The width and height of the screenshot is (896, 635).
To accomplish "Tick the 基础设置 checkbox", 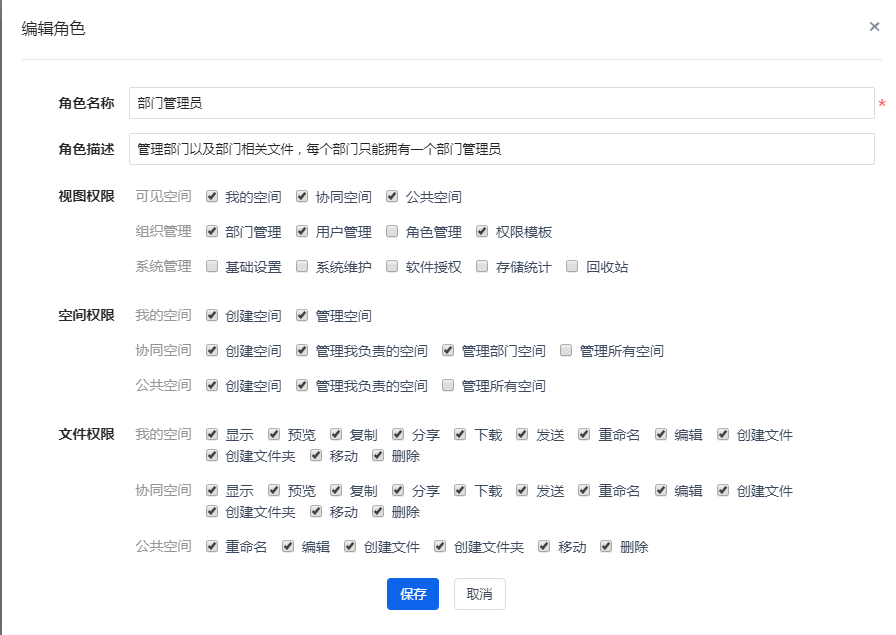I will point(212,267).
